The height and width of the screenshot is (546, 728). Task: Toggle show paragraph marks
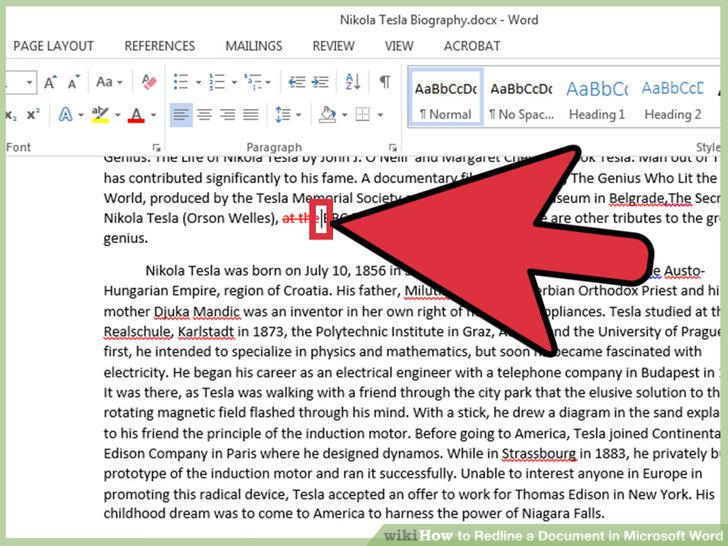385,82
